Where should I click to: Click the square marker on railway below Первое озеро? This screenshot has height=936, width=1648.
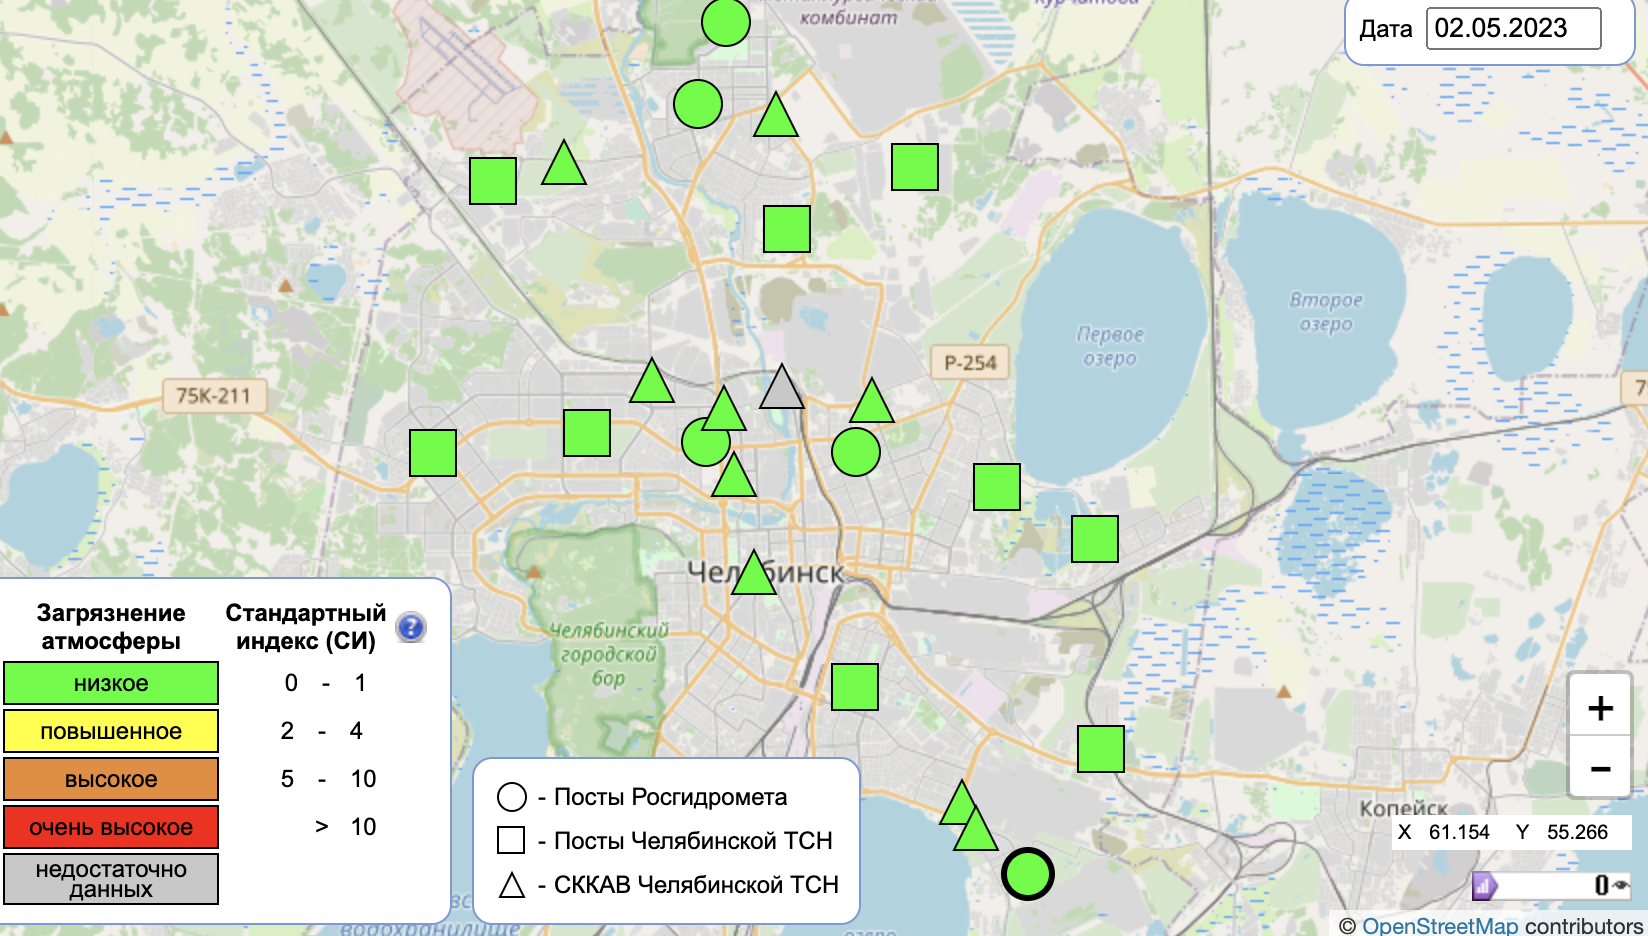(x=1095, y=539)
